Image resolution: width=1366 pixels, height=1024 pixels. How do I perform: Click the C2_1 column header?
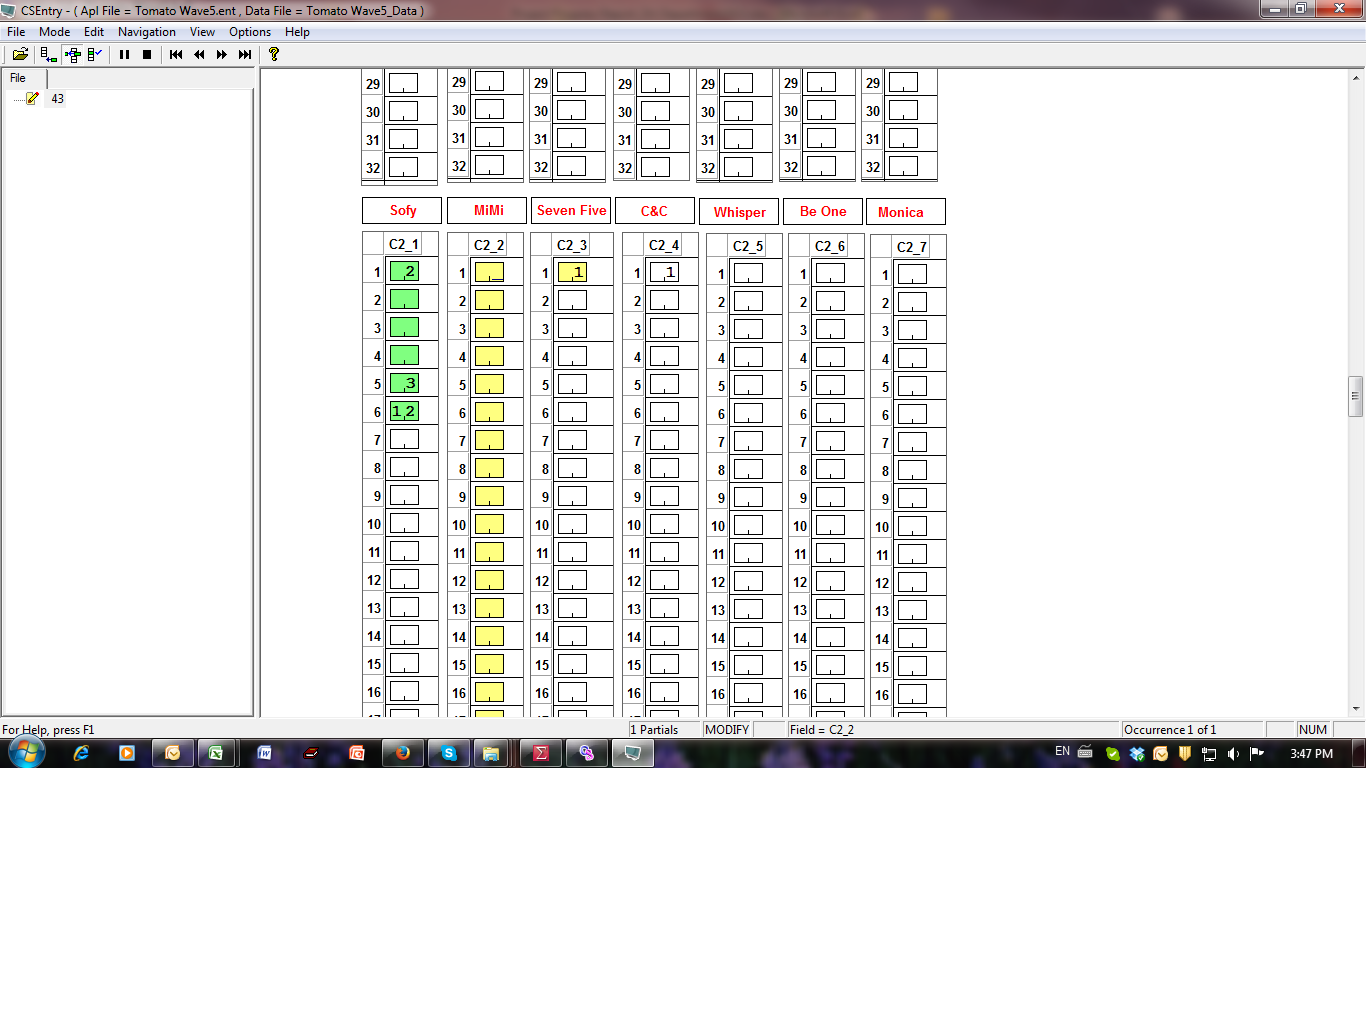coord(403,244)
